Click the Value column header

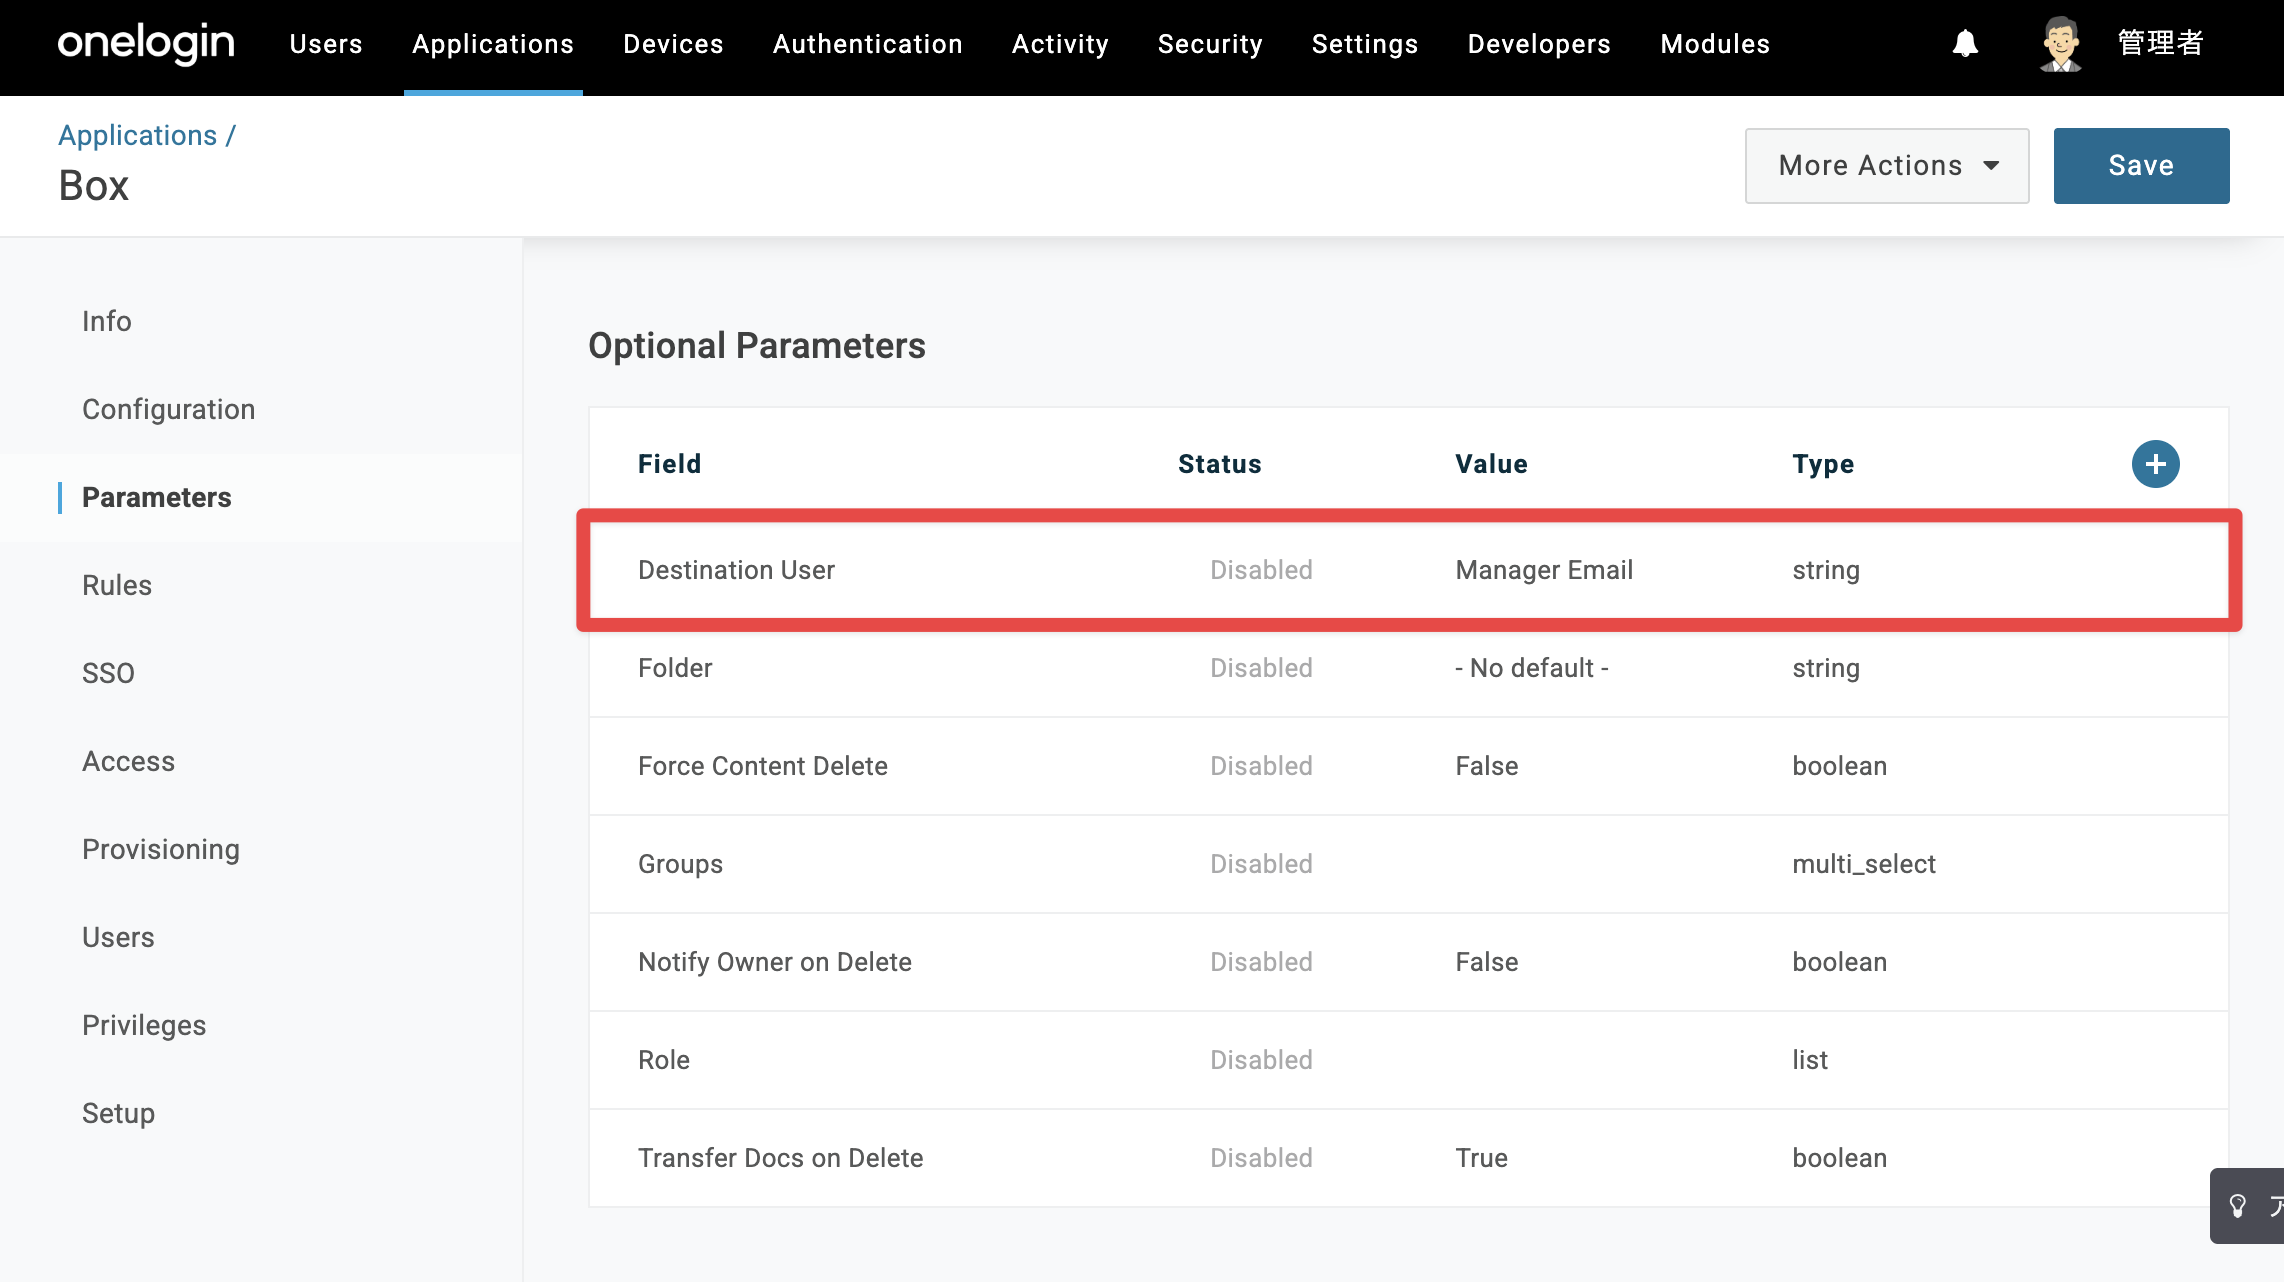point(1491,464)
